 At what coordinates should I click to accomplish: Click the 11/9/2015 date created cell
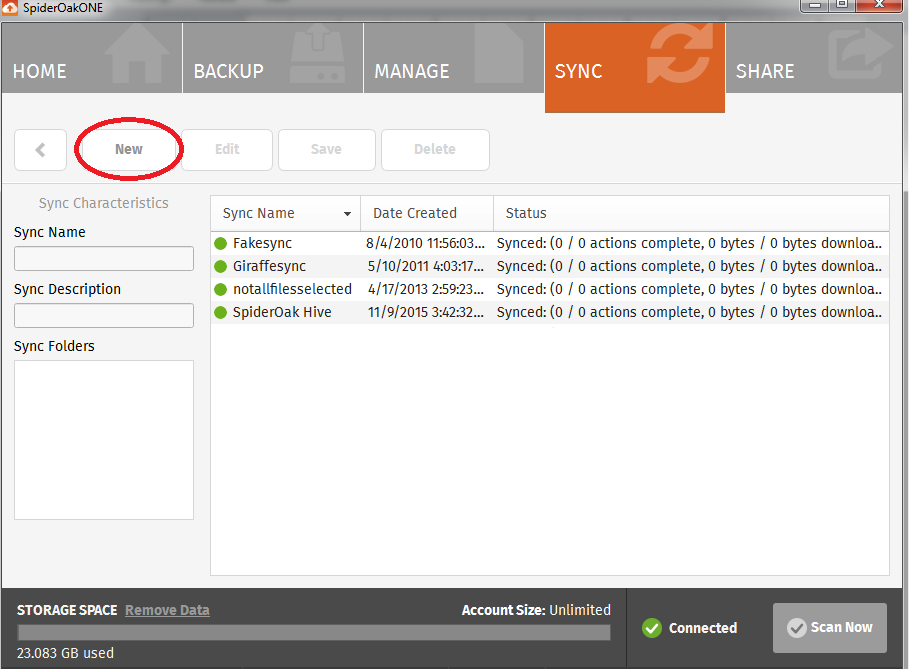426,312
